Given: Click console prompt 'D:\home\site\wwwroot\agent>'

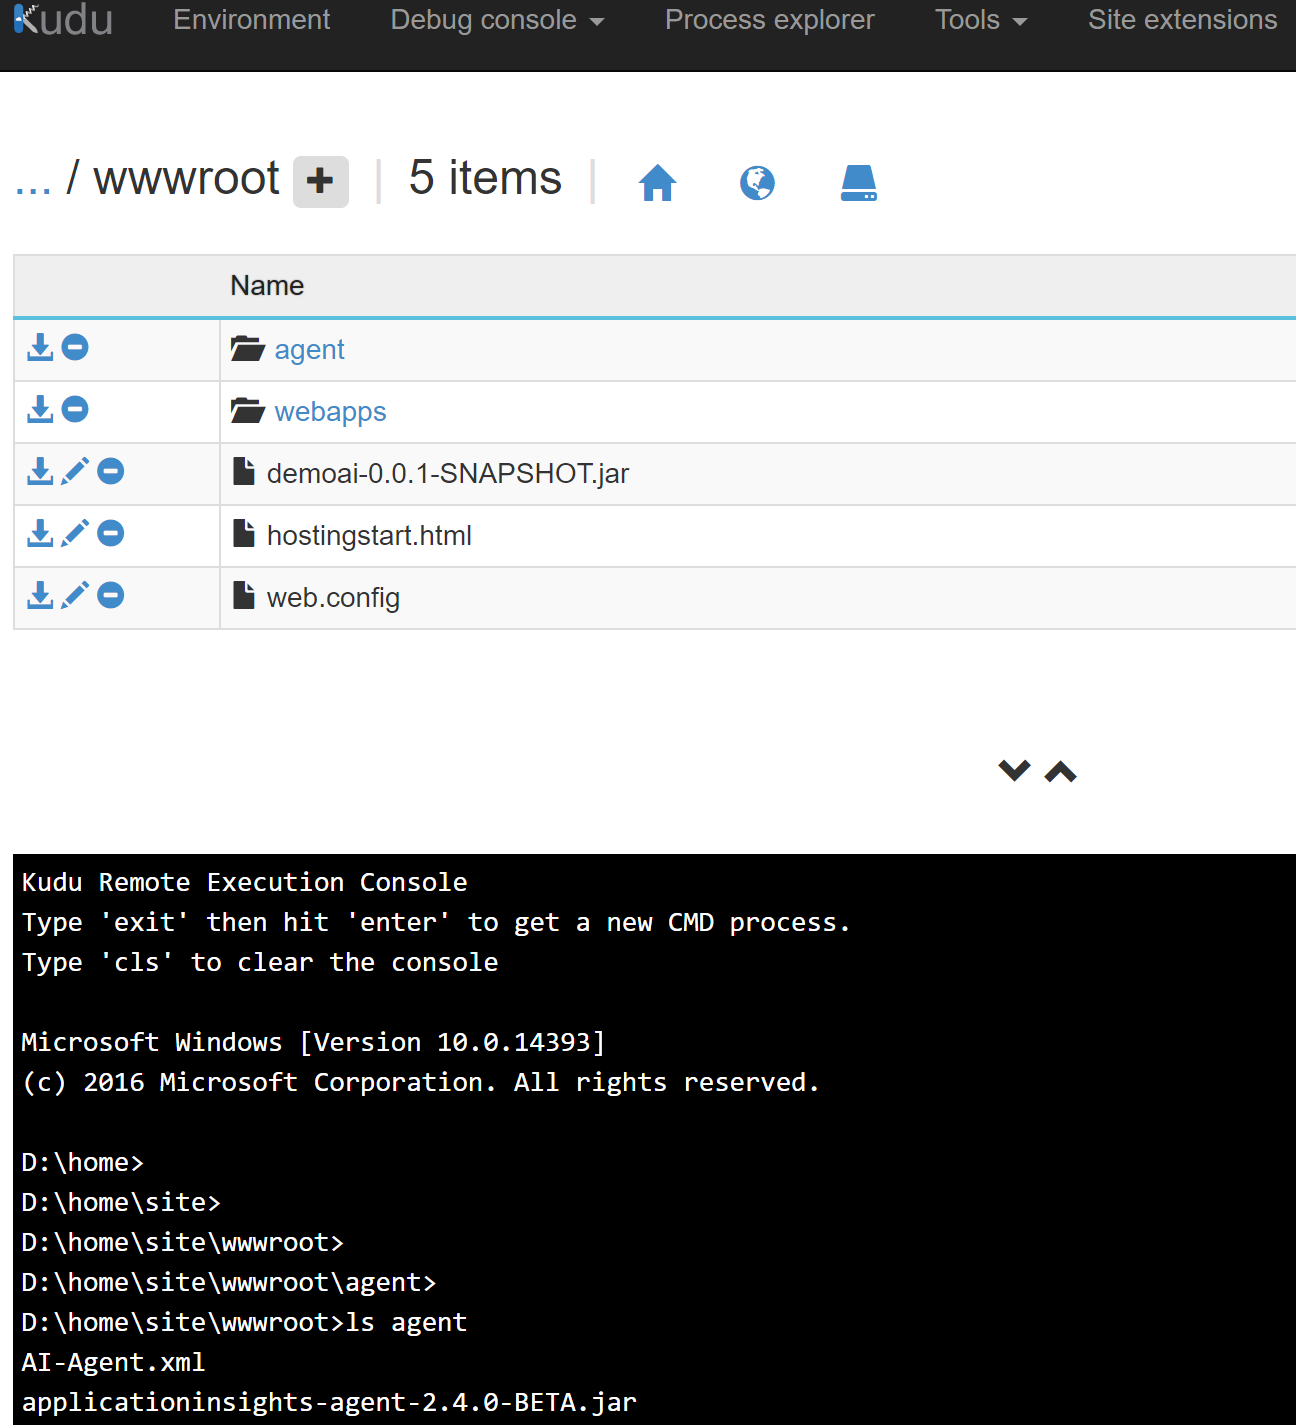Looking at the screenshot, I should pyautogui.click(x=229, y=1283).
